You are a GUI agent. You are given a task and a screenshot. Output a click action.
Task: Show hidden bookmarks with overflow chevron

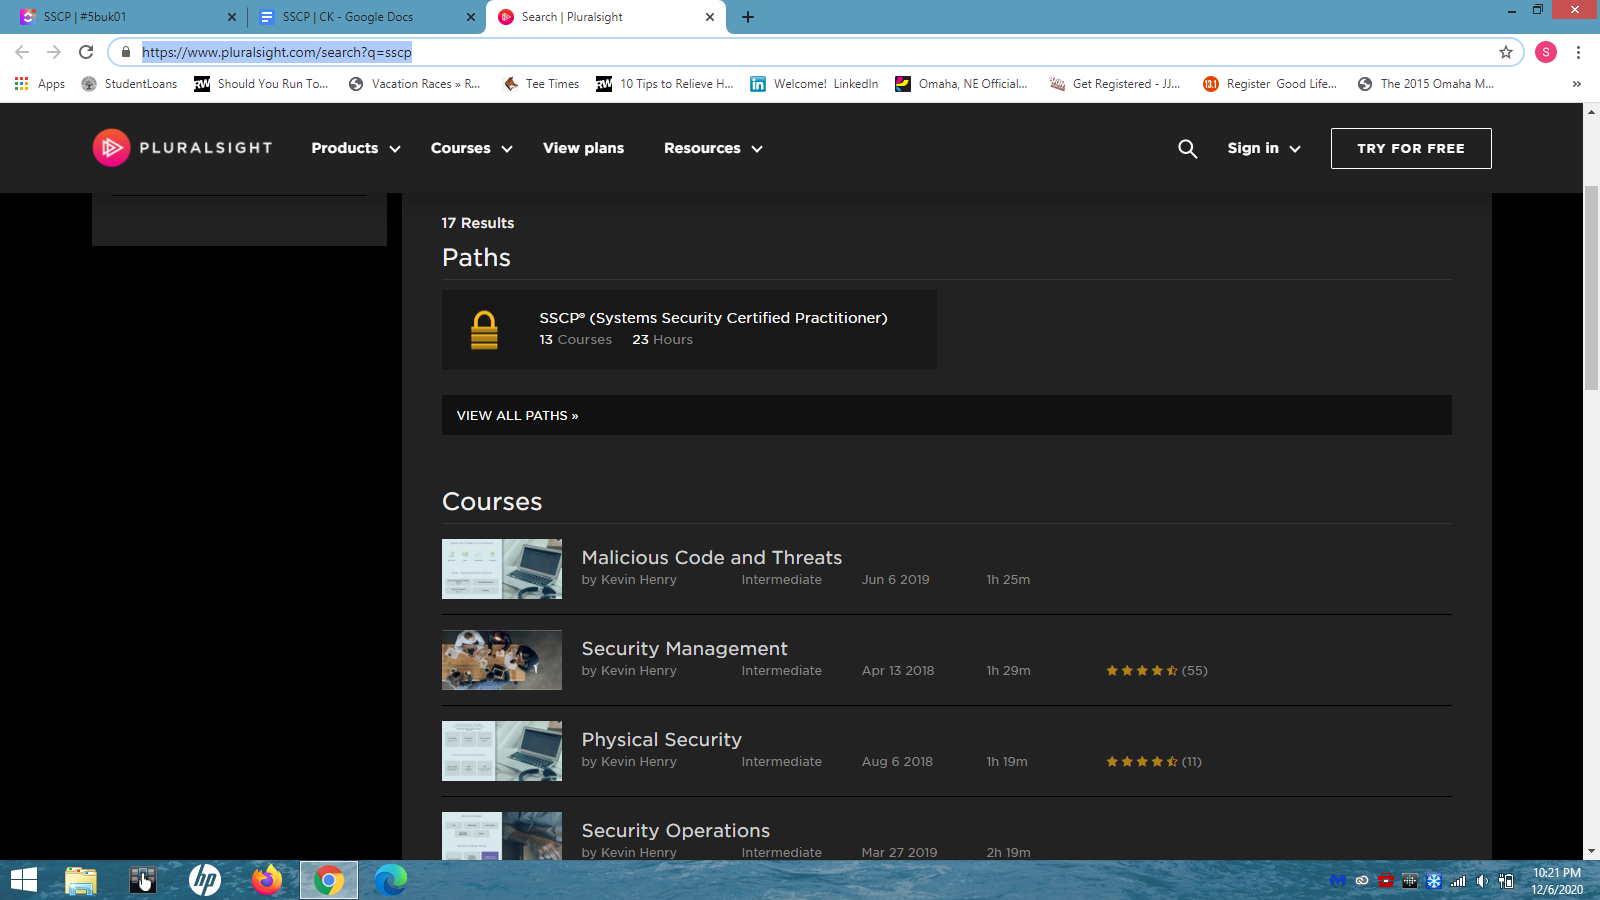pos(1577,84)
